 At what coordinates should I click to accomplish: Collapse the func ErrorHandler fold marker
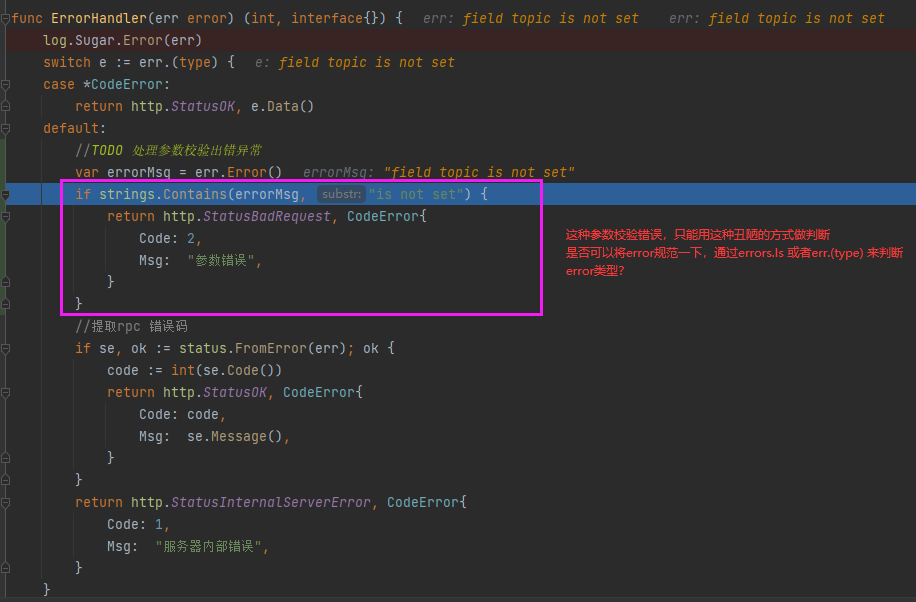click(5, 19)
